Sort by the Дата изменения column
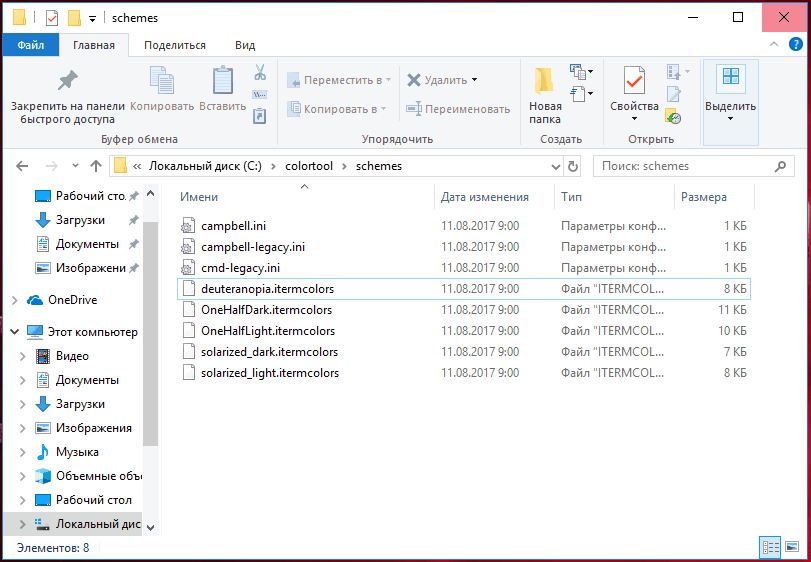Viewport: 811px width, 562px height. click(494, 197)
